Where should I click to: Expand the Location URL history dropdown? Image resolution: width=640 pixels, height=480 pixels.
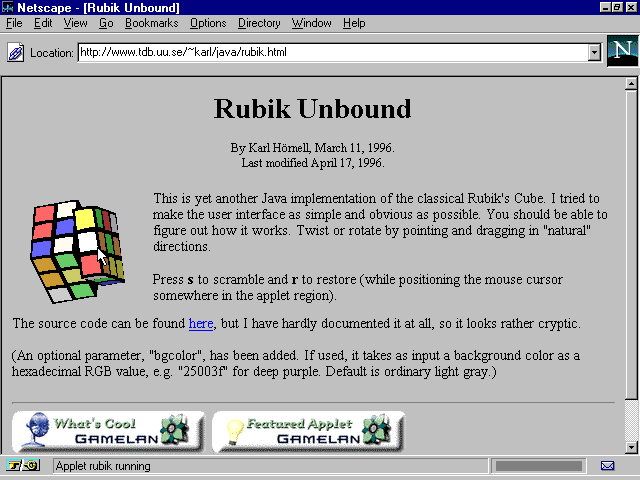click(x=594, y=52)
